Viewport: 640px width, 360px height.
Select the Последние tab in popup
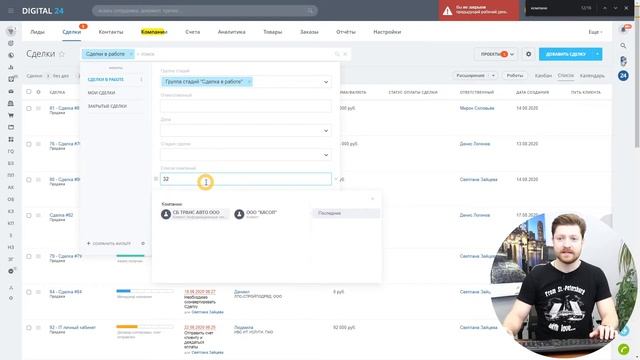coord(346,213)
